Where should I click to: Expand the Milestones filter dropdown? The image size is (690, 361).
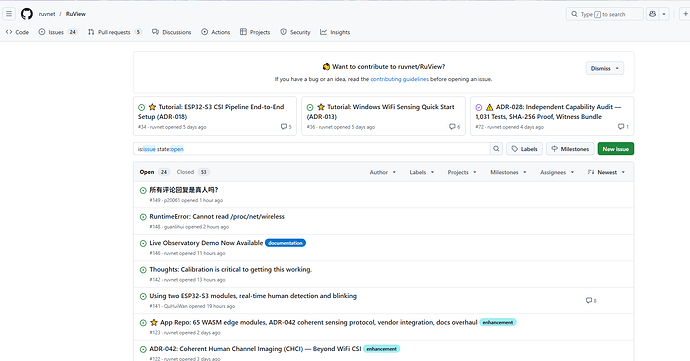point(508,173)
